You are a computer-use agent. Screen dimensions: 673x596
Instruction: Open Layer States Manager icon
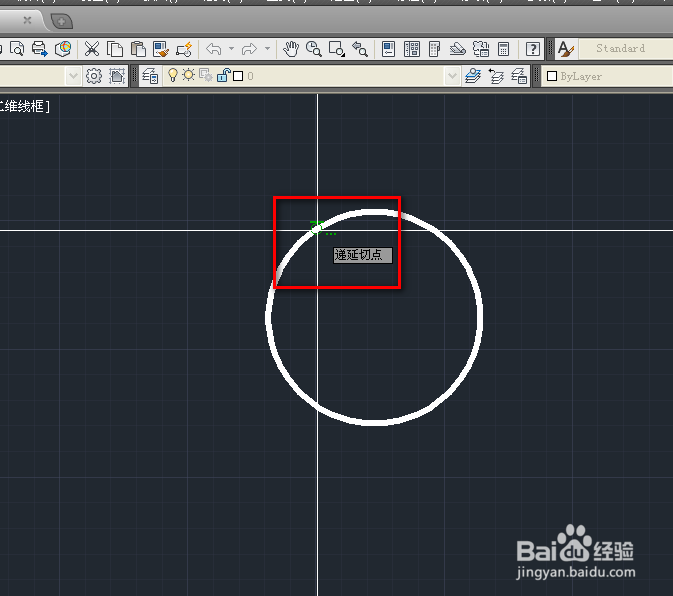(519, 76)
